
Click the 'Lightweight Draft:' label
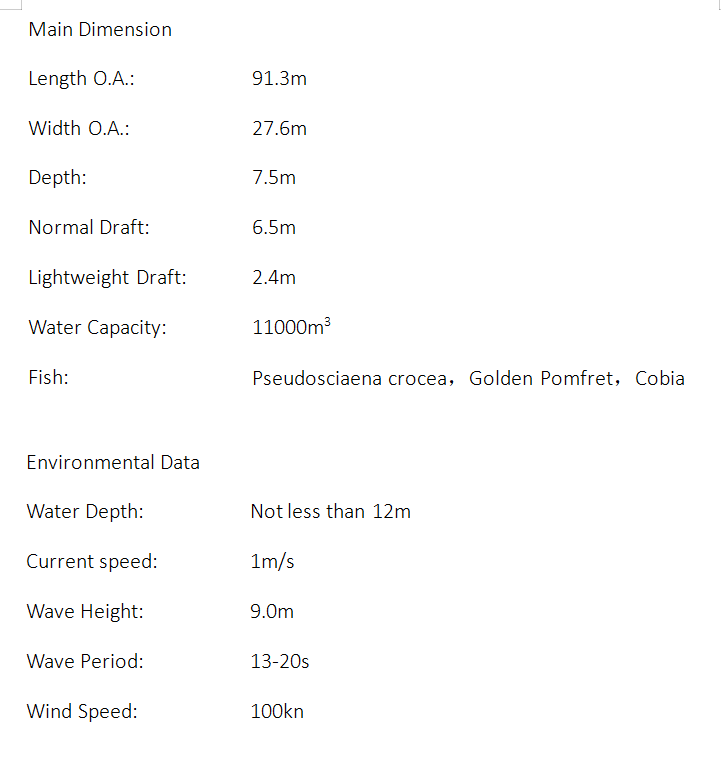coord(107,278)
